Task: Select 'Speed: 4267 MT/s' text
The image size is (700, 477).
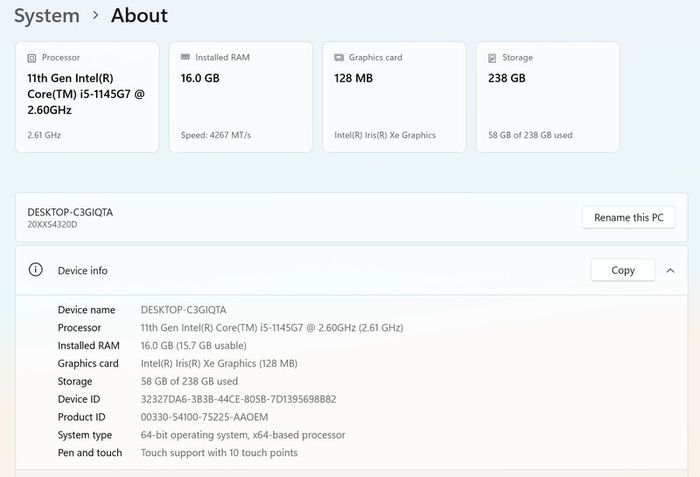Action: pyautogui.click(x=216, y=135)
